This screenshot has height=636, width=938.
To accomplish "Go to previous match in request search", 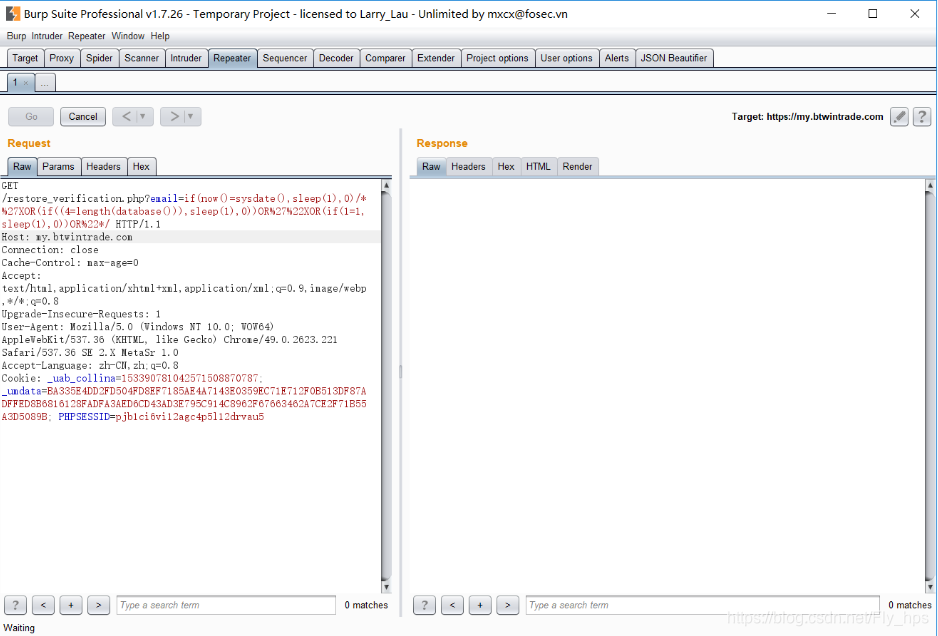I will (43, 605).
